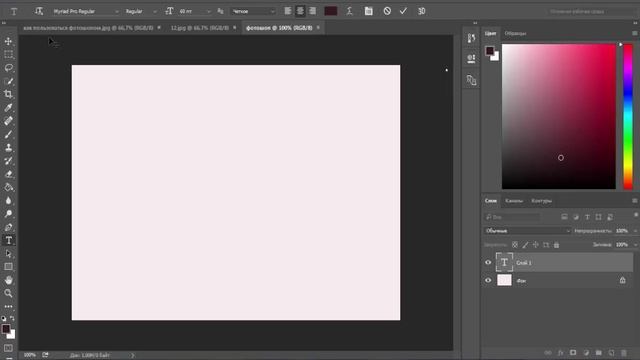The image size is (640, 360).
Task: Select the History Brush tool
Action: tap(8, 161)
